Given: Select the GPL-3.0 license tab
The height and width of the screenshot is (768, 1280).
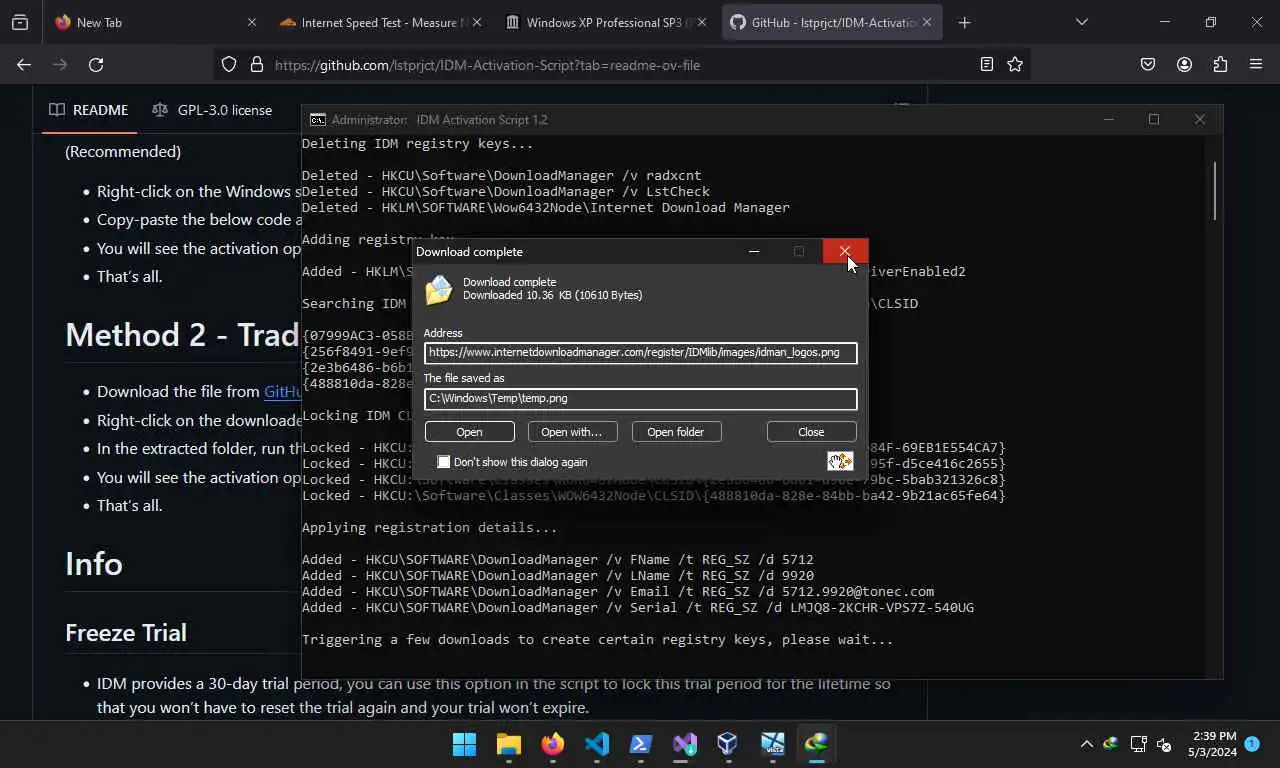Looking at the screenshot, I should click(212, 110).
